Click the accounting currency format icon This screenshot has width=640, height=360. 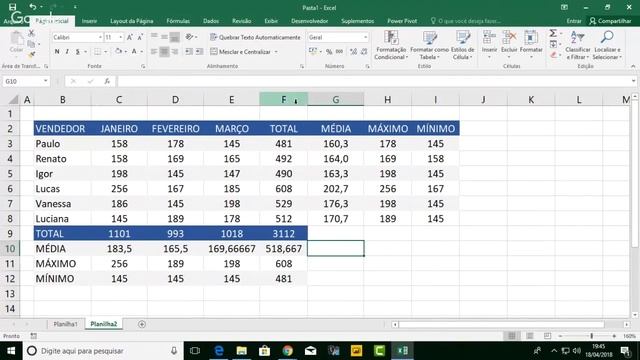point(313,51)
